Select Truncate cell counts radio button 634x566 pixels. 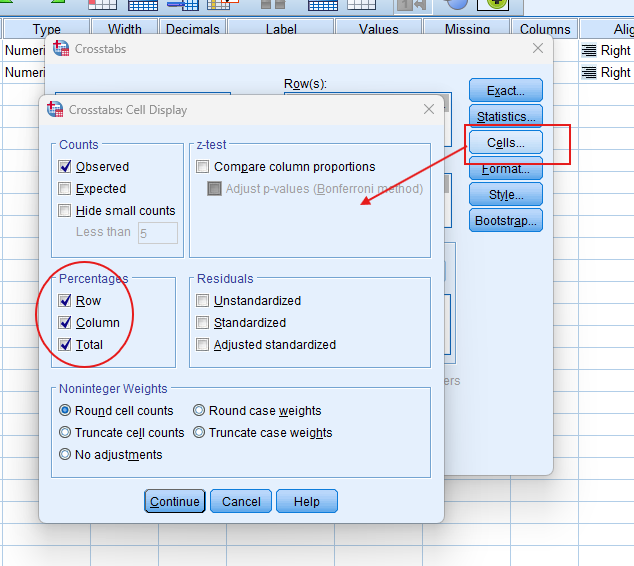coord(66,433)
